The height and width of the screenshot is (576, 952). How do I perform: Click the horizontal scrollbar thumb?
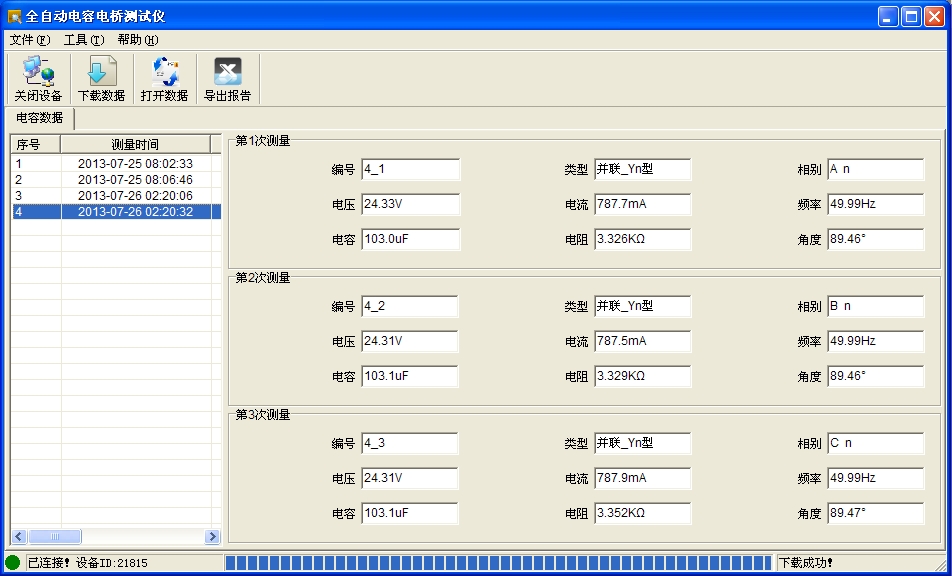55,537
